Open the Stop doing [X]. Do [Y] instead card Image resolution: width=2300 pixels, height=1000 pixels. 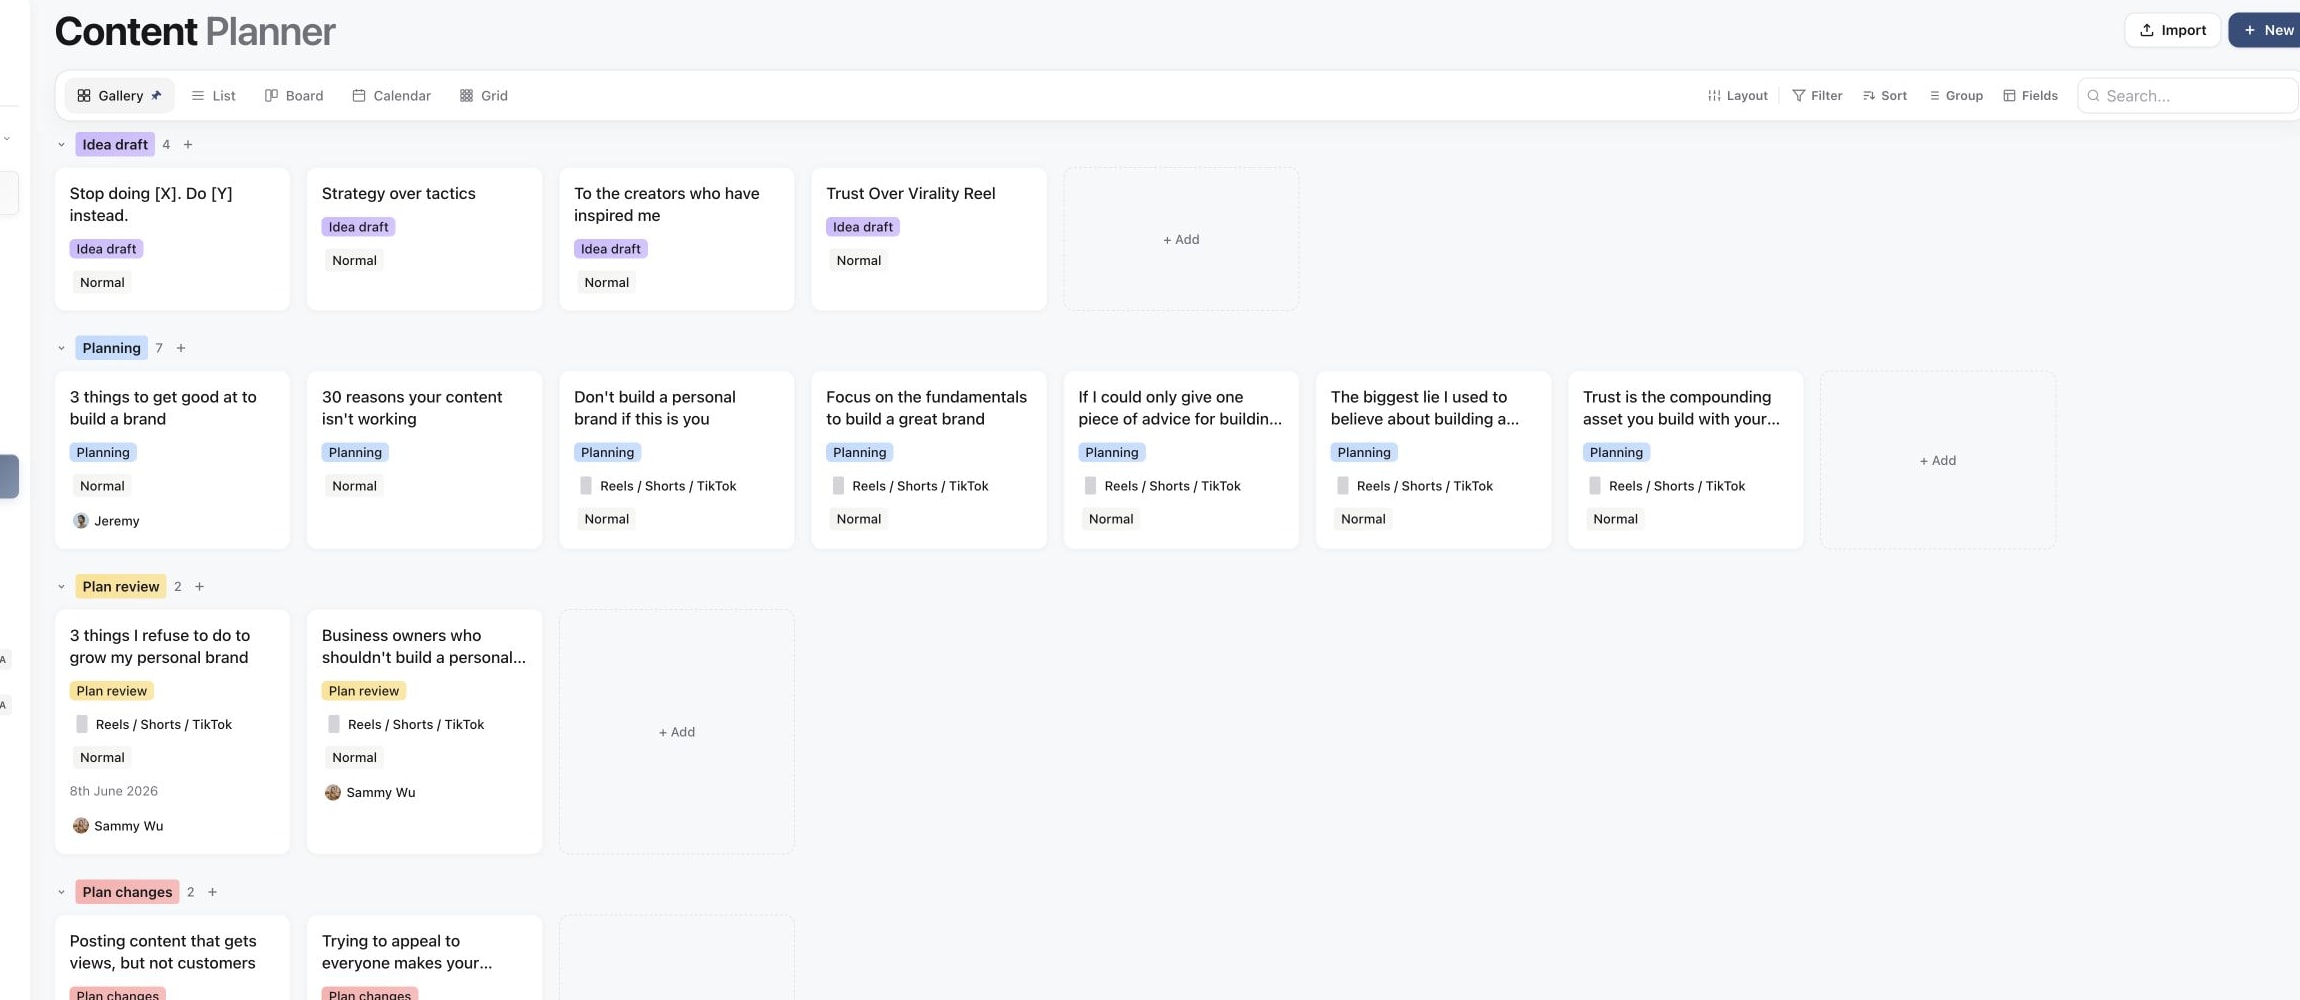(172, 239)
